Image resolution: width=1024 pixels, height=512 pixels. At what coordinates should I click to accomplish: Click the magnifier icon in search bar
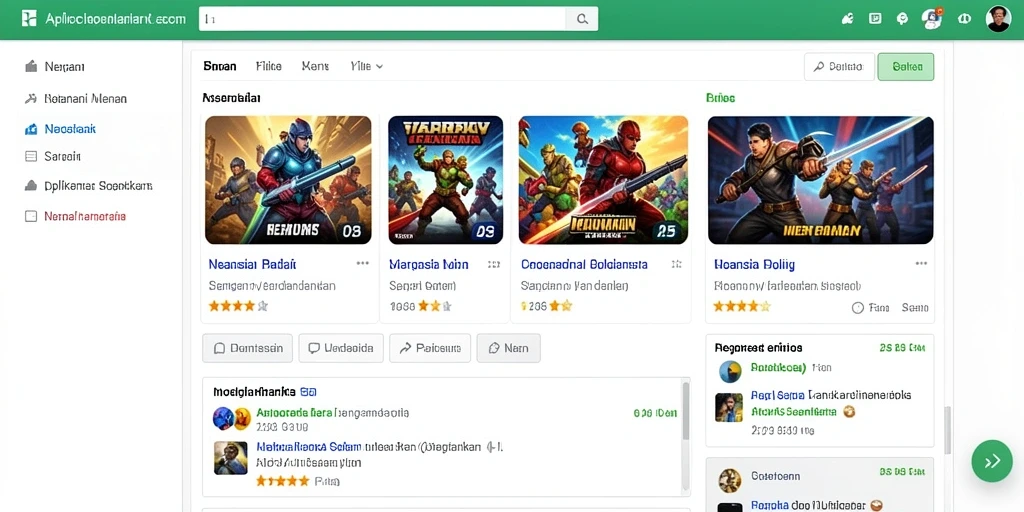[581, 20]
